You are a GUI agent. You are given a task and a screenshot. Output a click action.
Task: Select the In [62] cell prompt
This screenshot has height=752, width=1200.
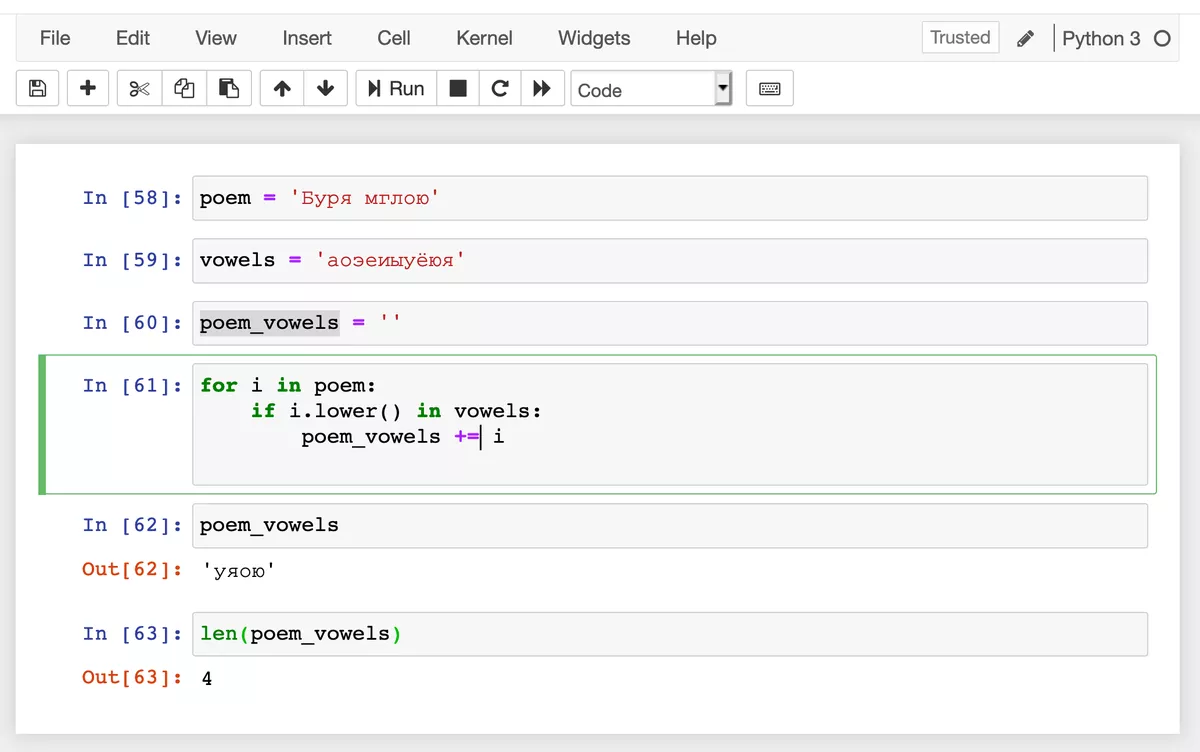(x=133, y=525)
